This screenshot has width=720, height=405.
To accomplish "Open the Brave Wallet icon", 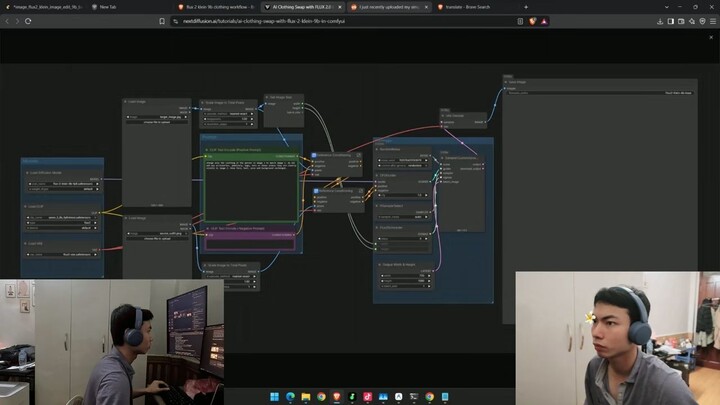I will [681, 21].
